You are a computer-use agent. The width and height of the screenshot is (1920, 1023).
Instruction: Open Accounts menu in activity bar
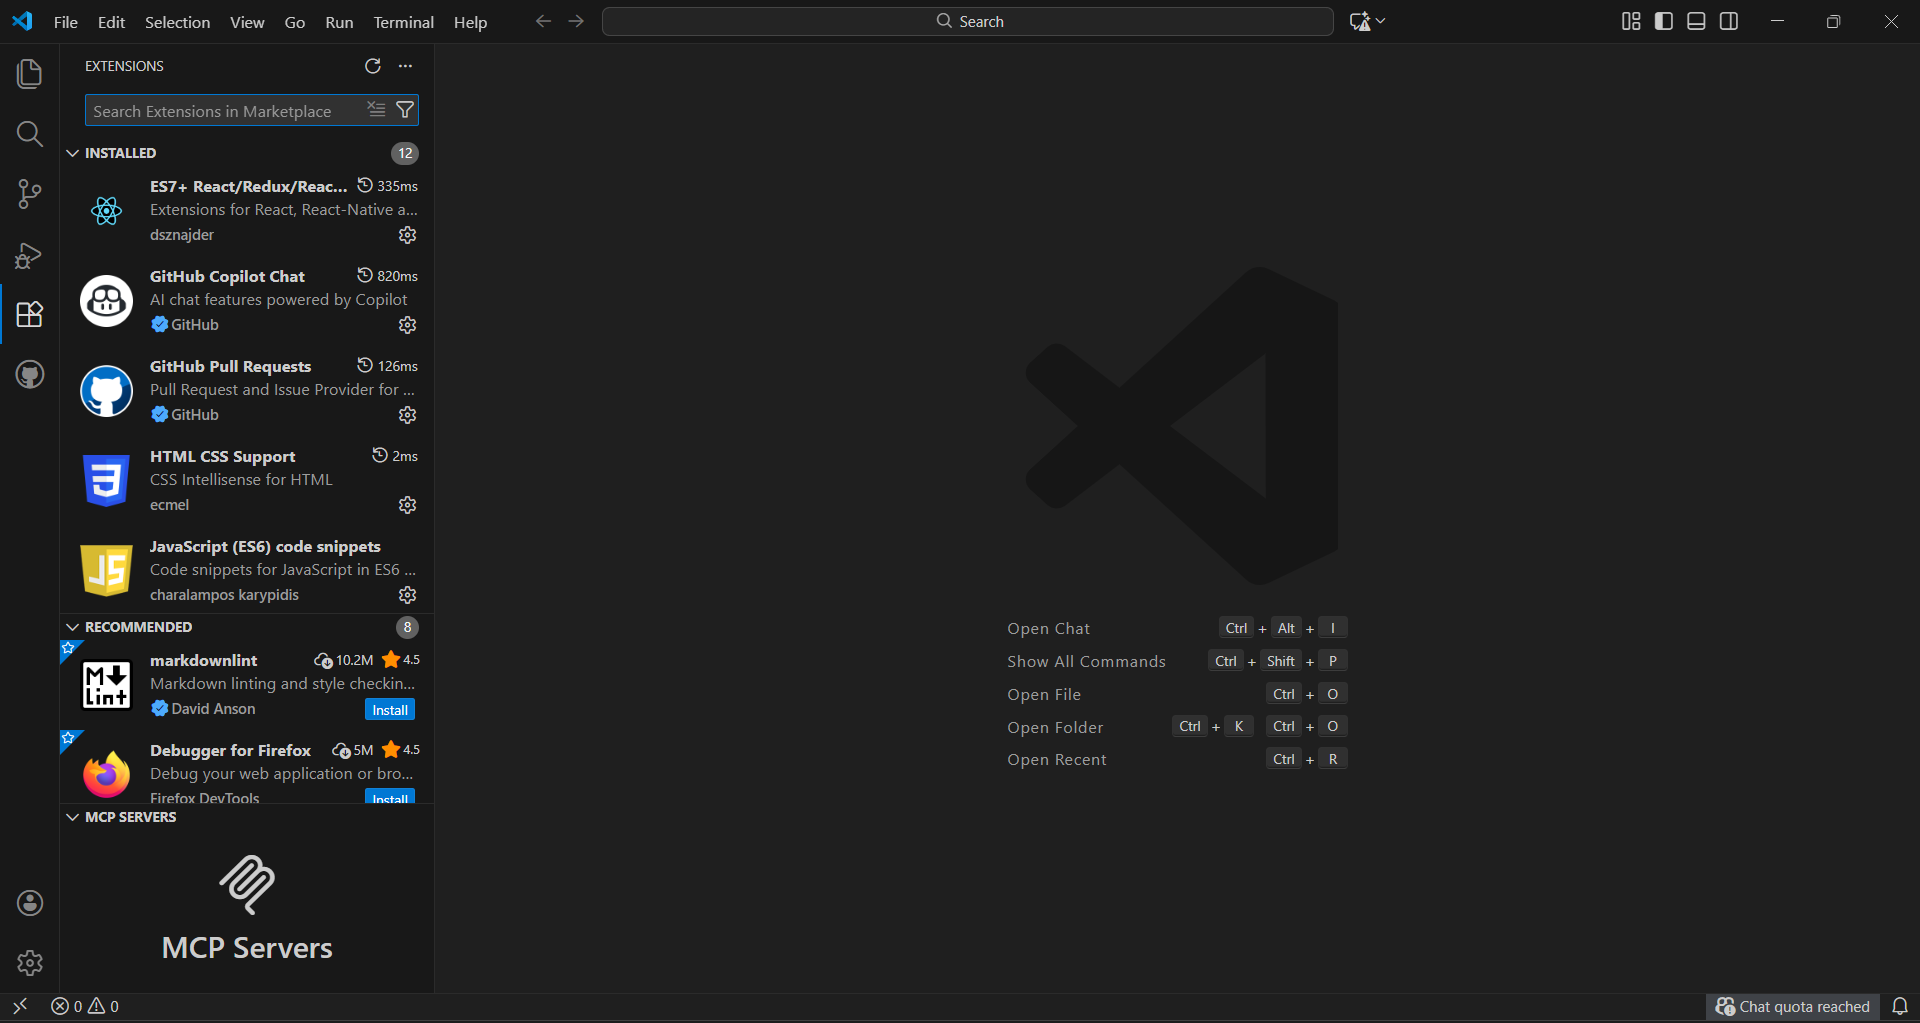click(30, 903)
